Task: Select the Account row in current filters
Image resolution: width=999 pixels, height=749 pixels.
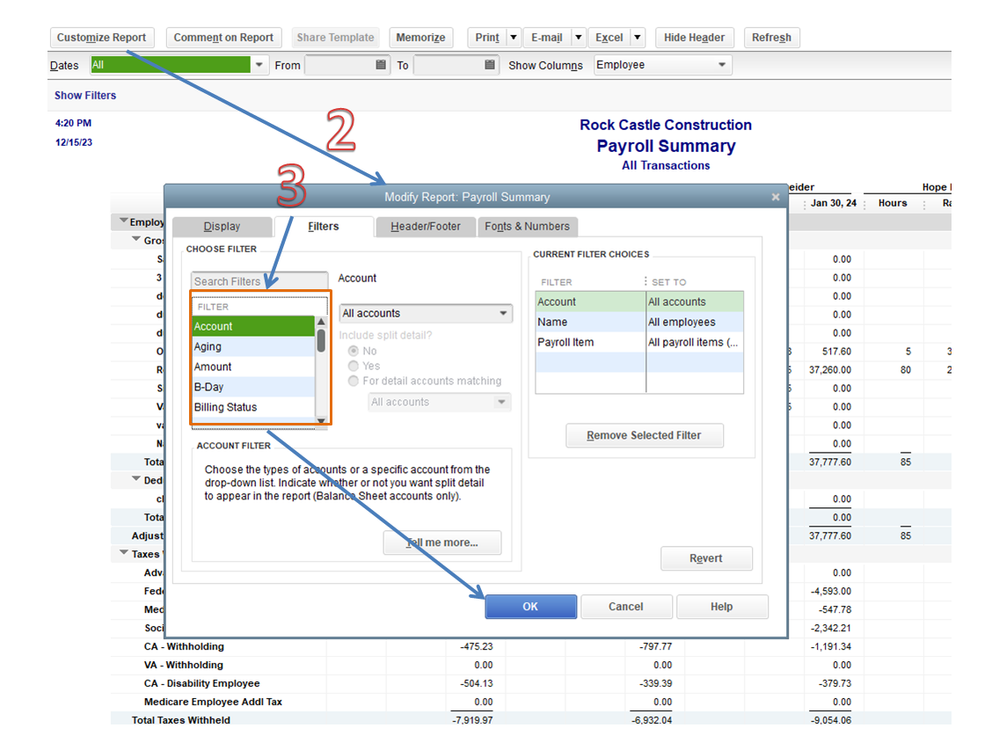Action: (x=640, y=302)
